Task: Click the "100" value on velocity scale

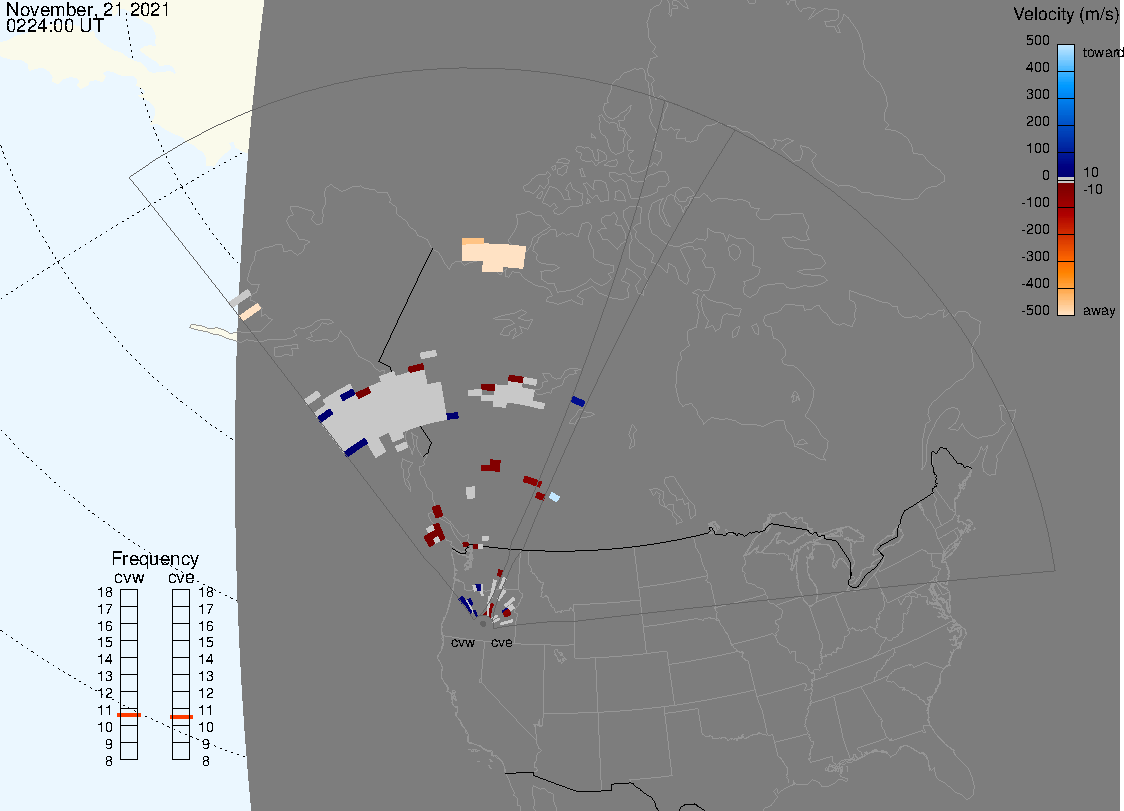Action: pos(1037,148)
